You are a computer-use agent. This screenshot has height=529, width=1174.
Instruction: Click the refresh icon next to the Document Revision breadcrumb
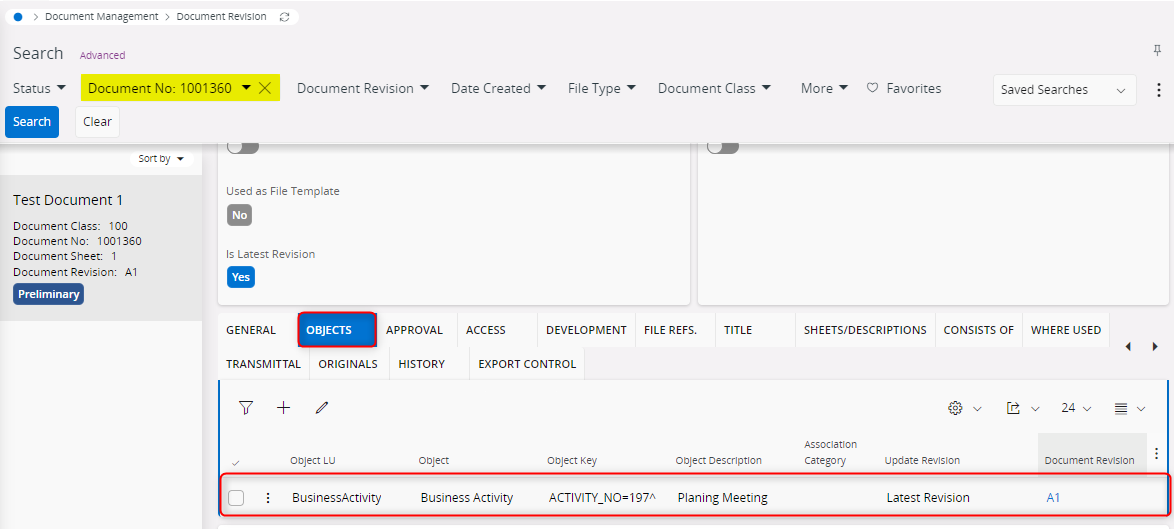pyautogui.click(x=284, y=16)
